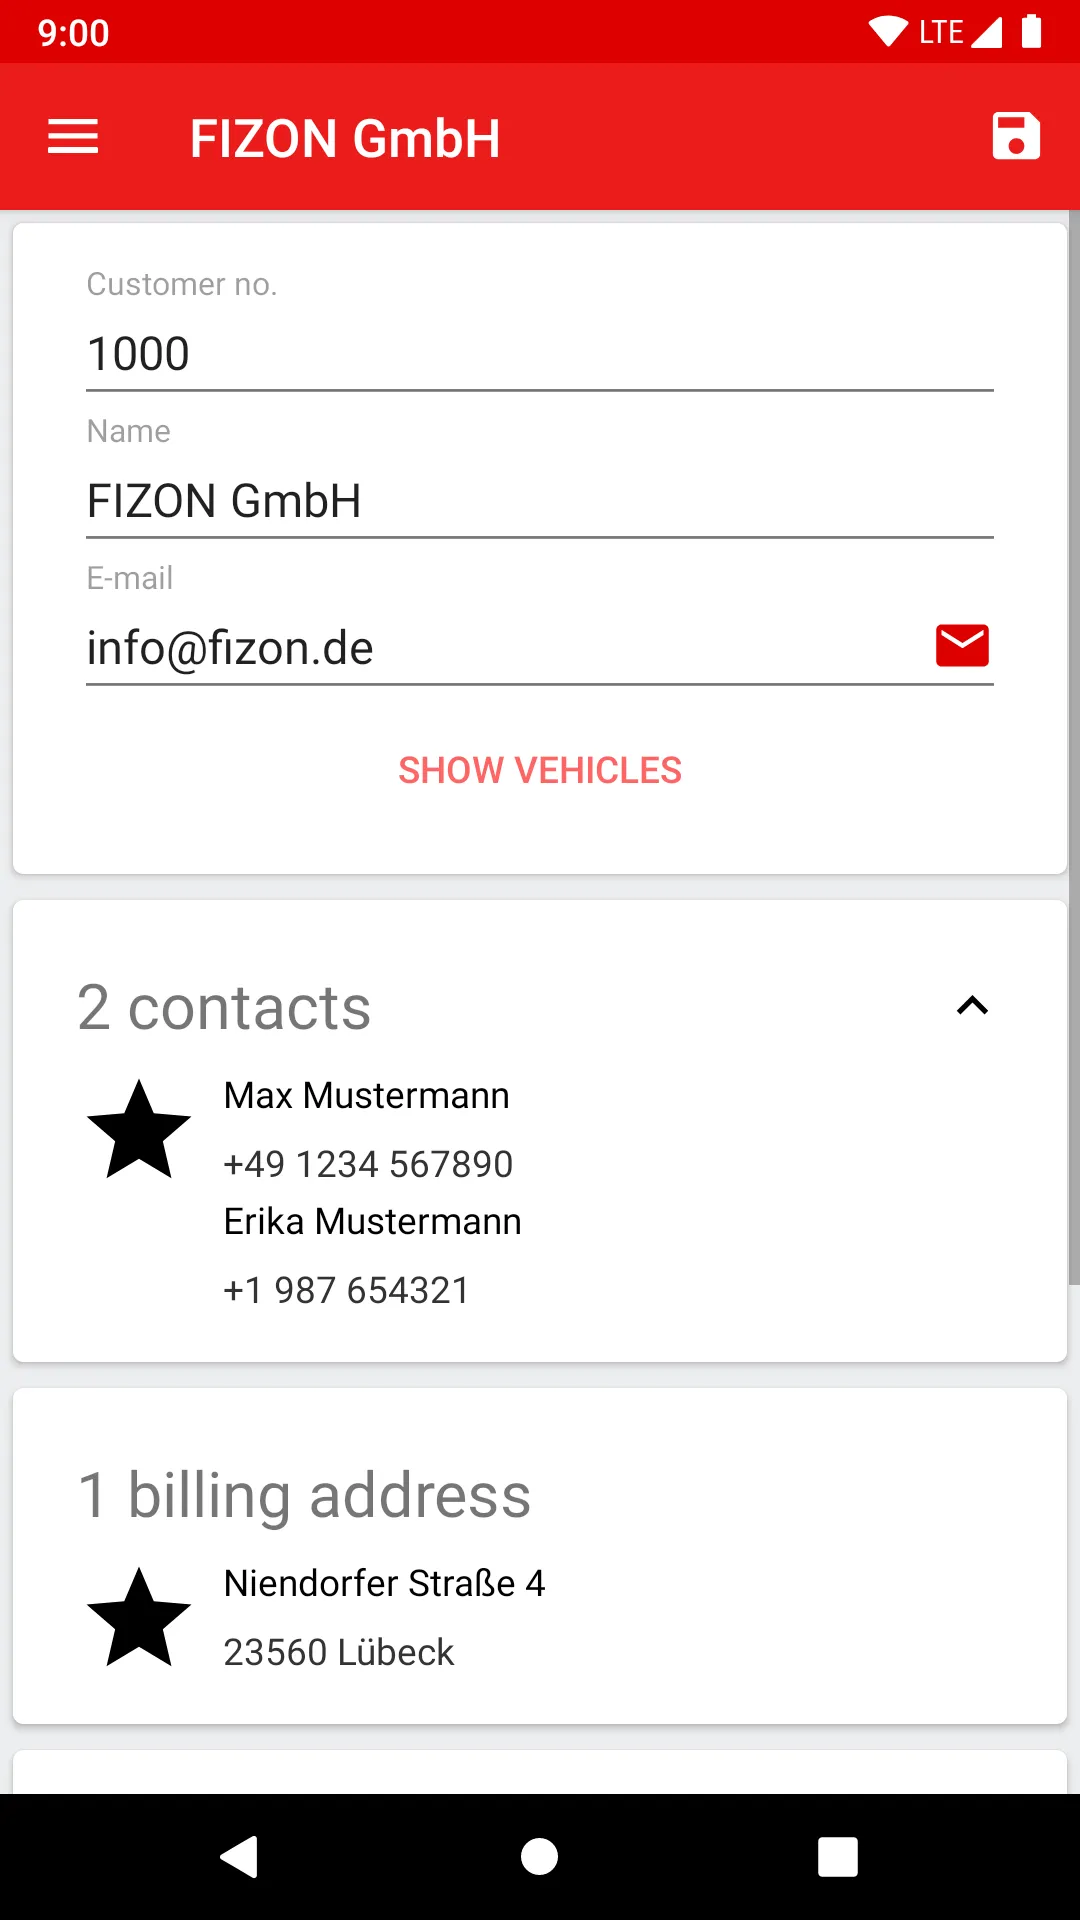This screenshot has width=1080, height=1920.
Task: Collapse the contacts section chevron
Action: [972, 1006]
